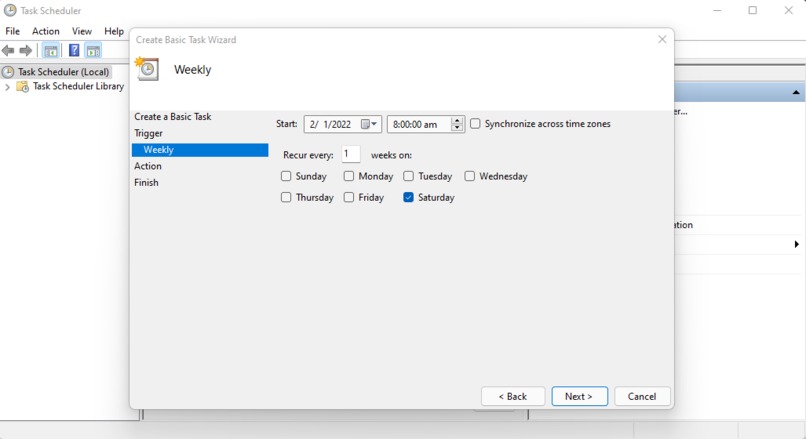Open the calendar picker icon in Start date

click(x=369, y=124)
